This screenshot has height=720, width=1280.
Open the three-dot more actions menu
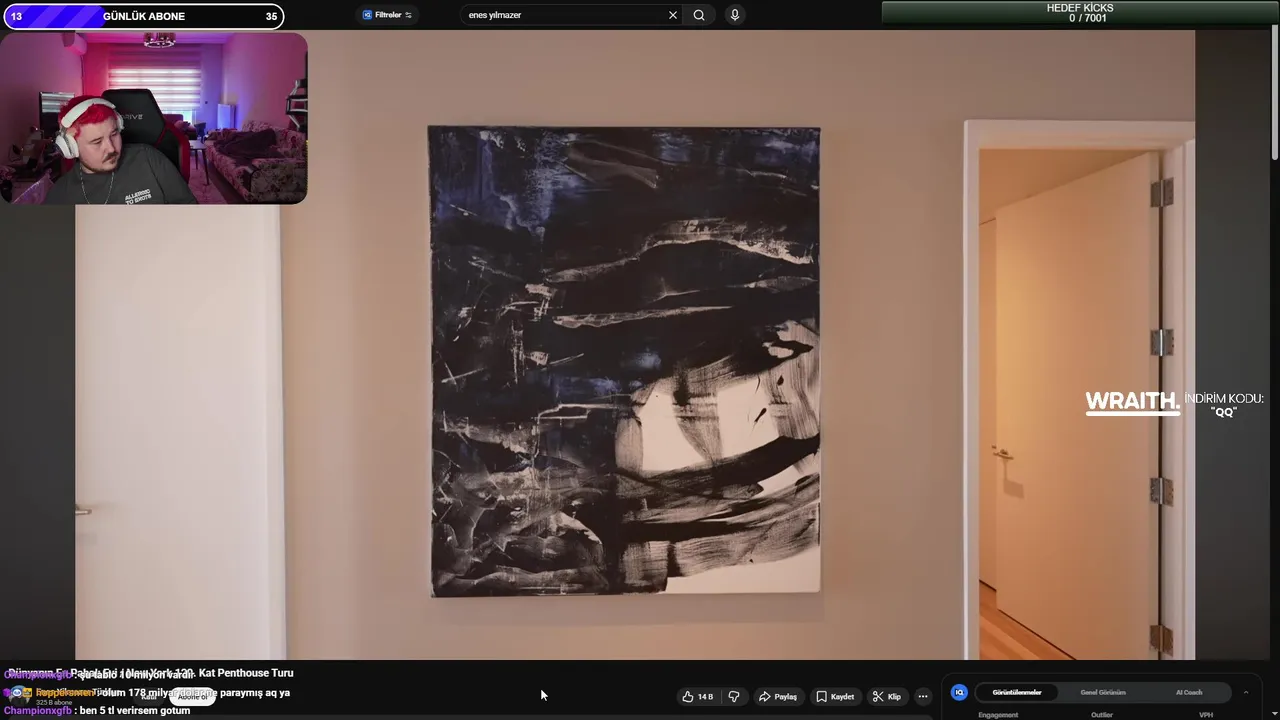[923, 697]
